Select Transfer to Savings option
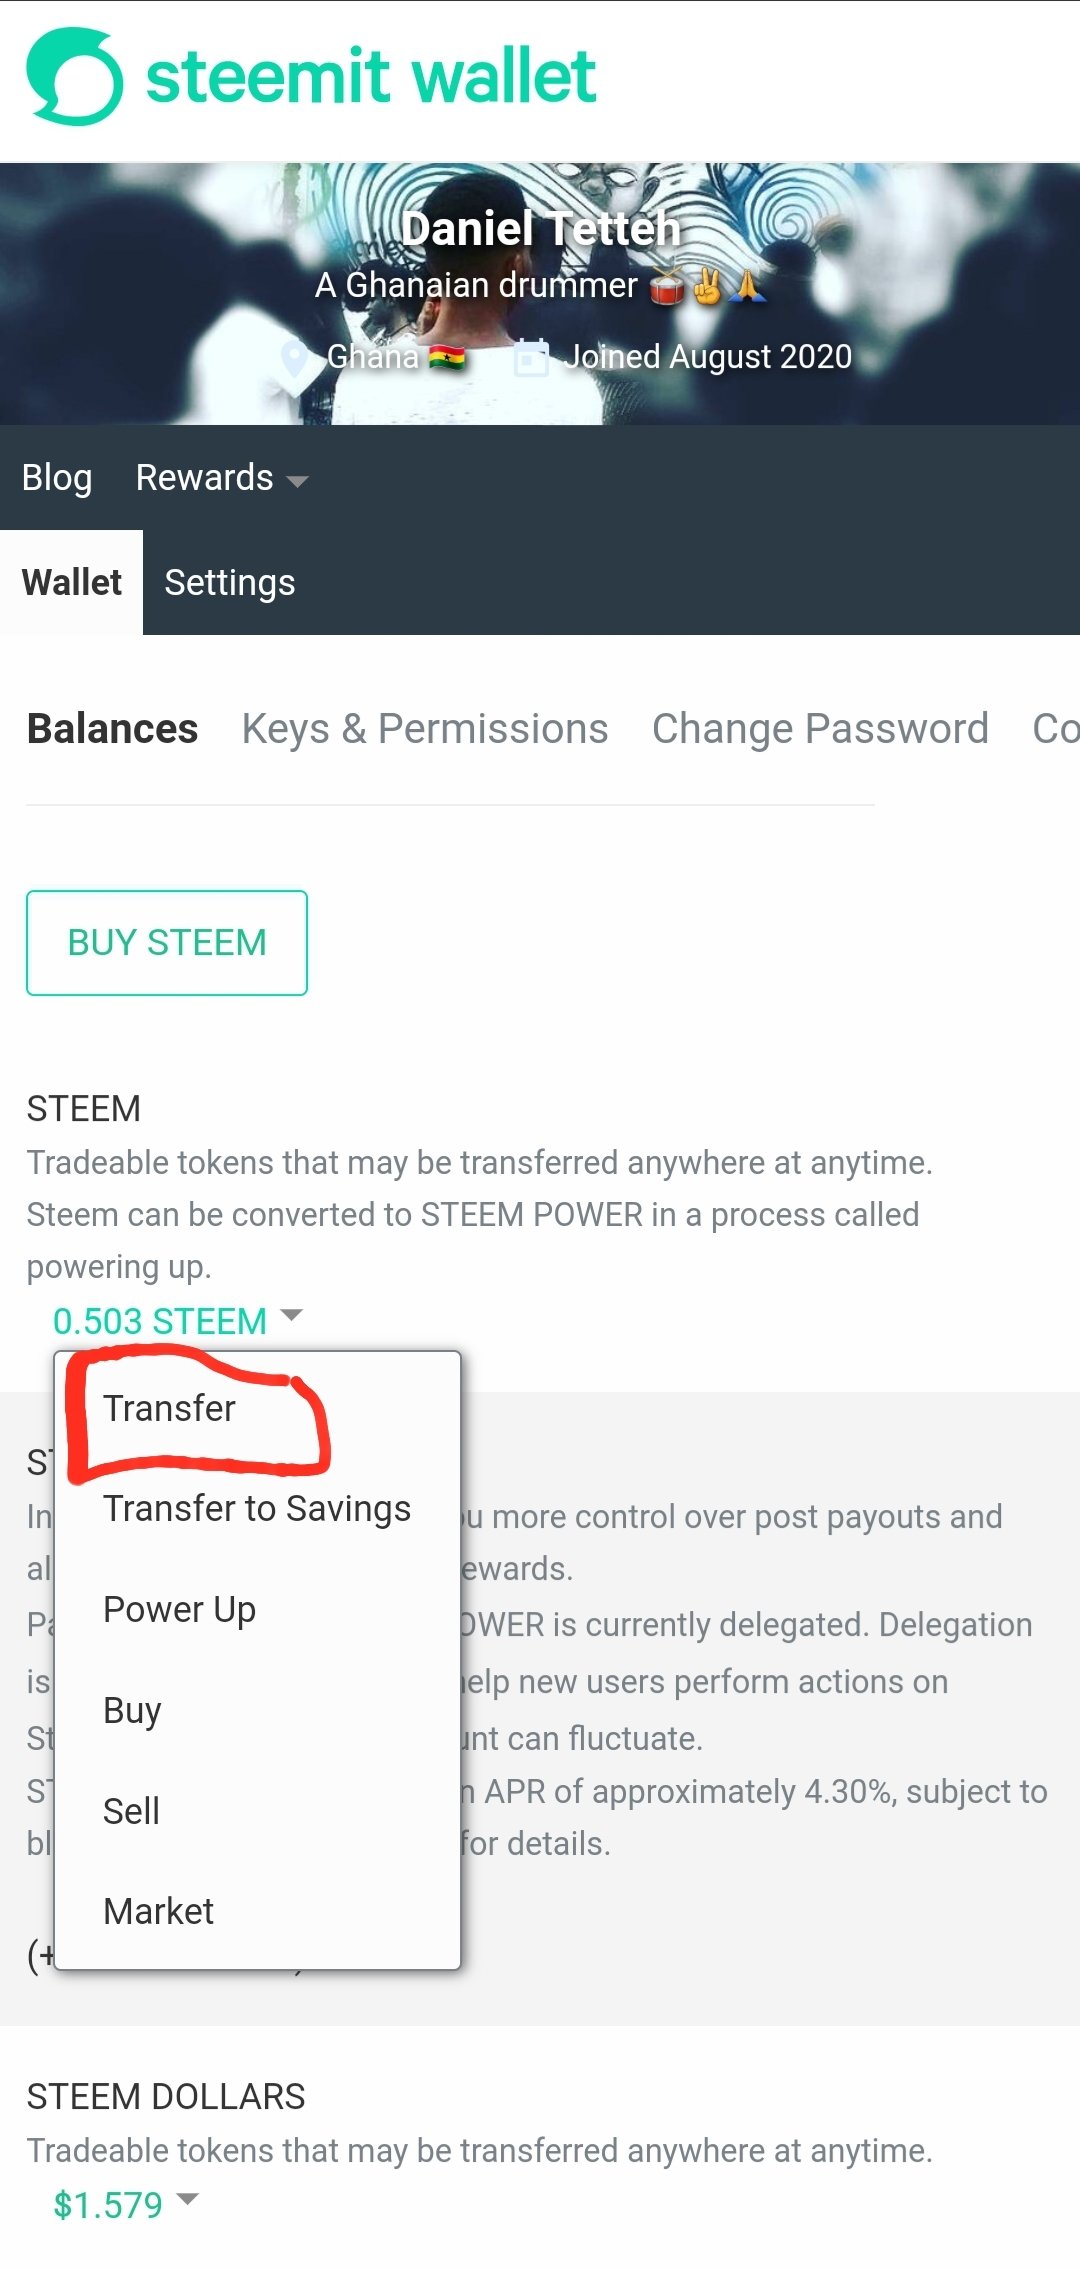Screen dimensions: 1080x2269 257,1508
